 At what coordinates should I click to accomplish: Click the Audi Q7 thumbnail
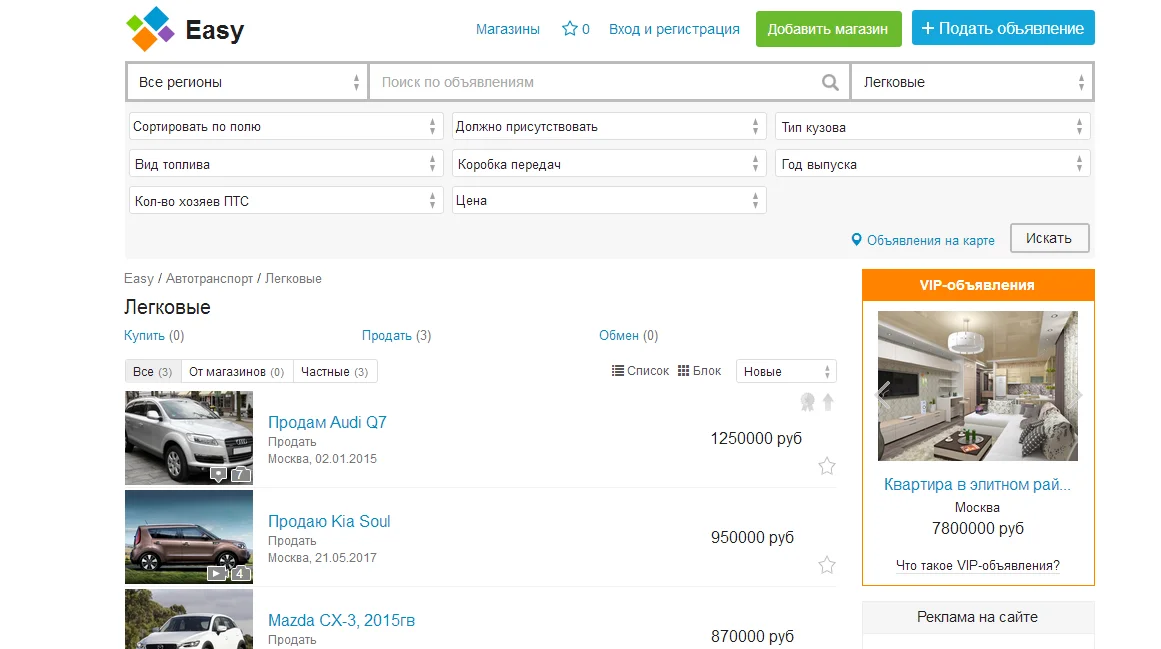(x=189, y=438)
